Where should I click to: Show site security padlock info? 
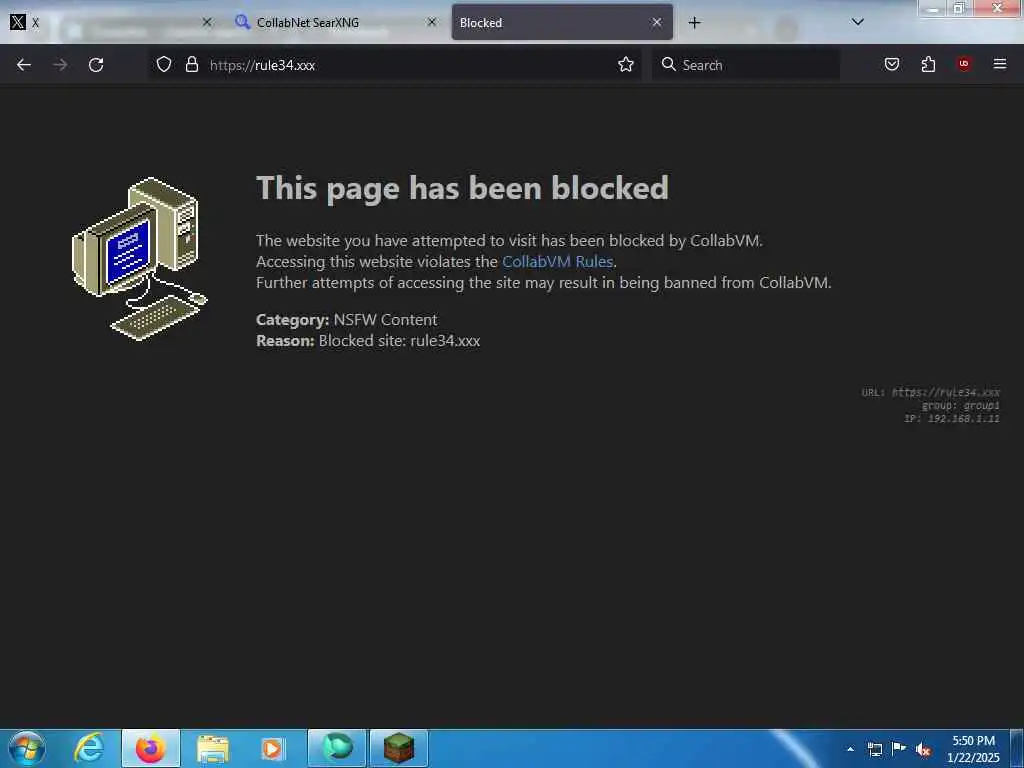click(191, 65)
